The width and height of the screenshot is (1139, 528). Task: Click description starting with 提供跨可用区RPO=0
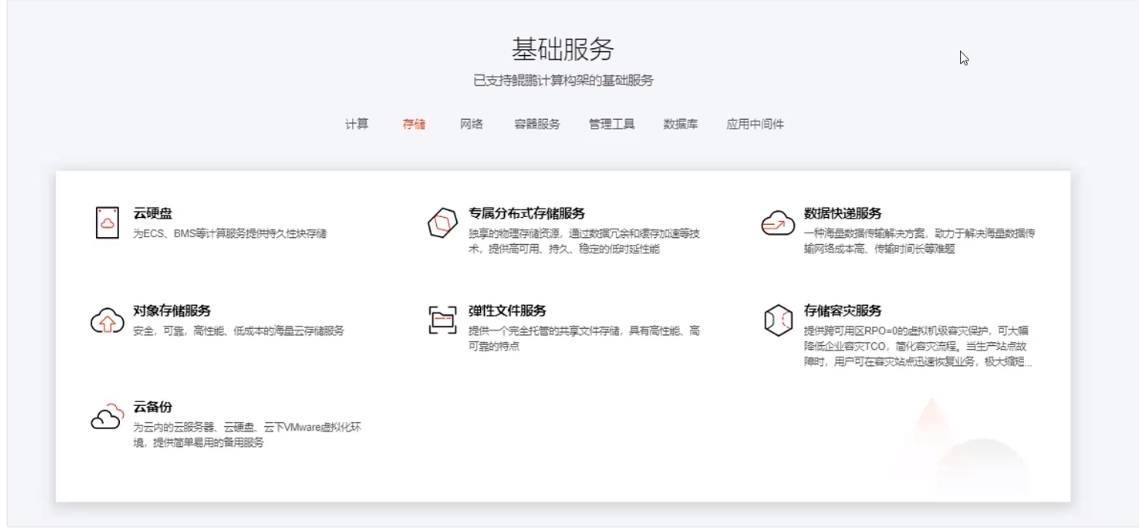(x=920, y=346)
